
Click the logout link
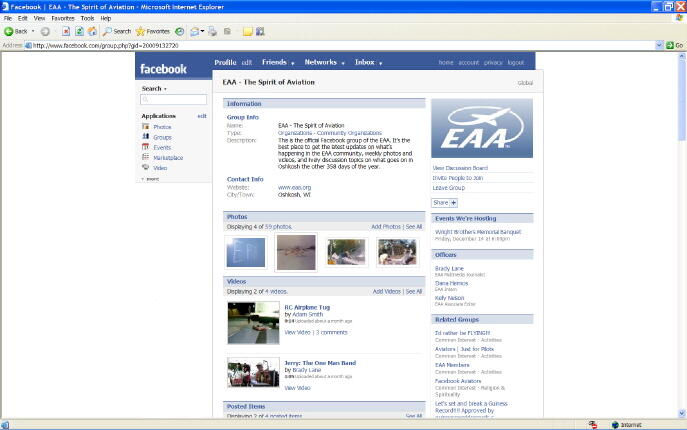tap(516, 63)
